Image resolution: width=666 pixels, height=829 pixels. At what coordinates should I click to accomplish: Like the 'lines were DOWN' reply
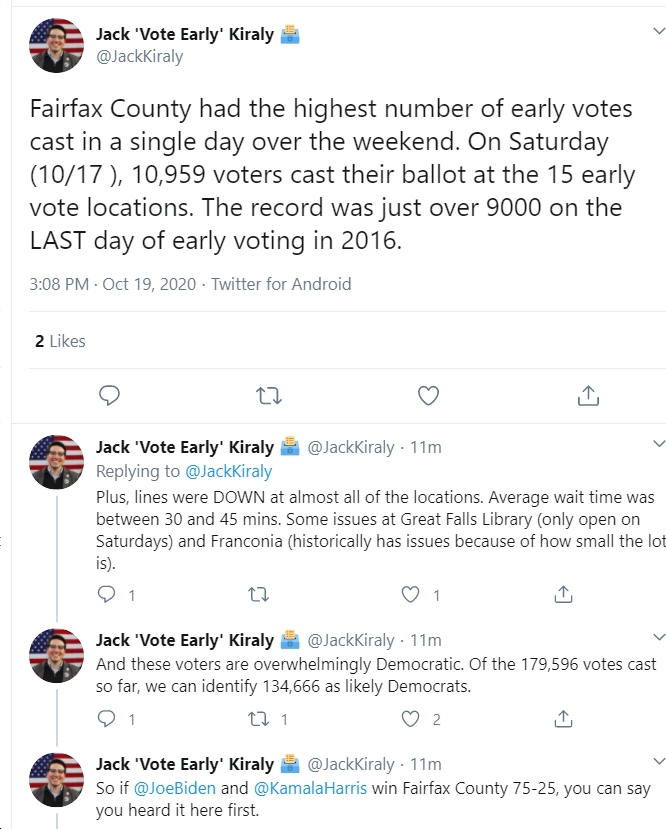click(411, 595)
